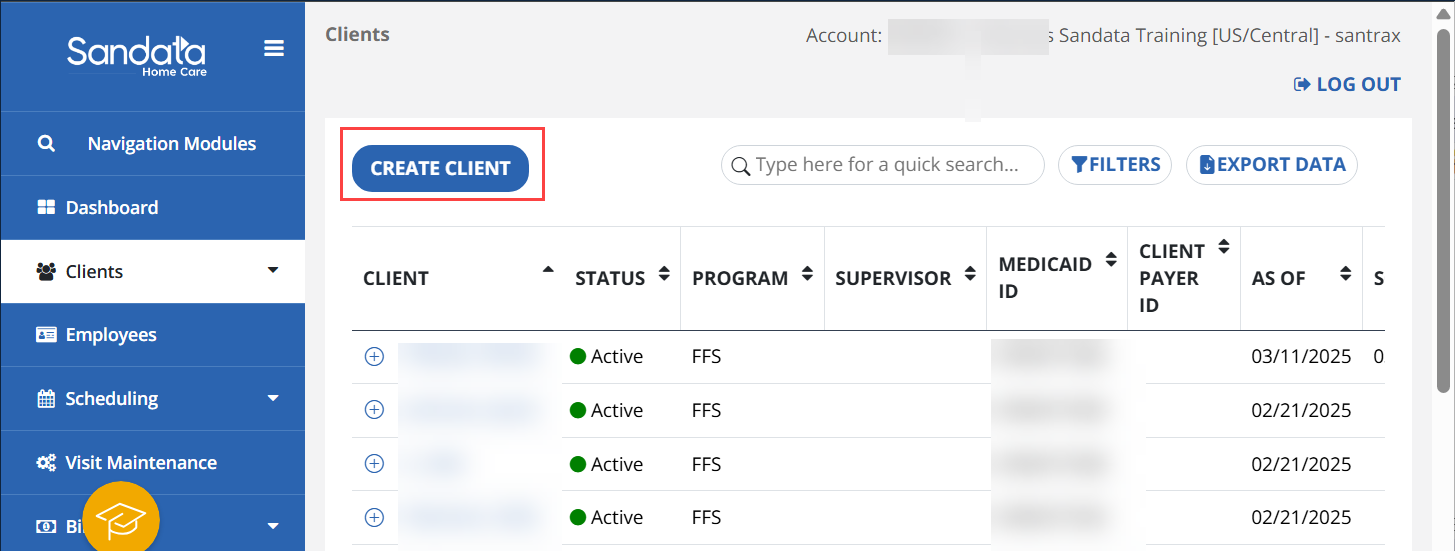
Task: Open the Filters panel
Action: [x=1115, y=165]
